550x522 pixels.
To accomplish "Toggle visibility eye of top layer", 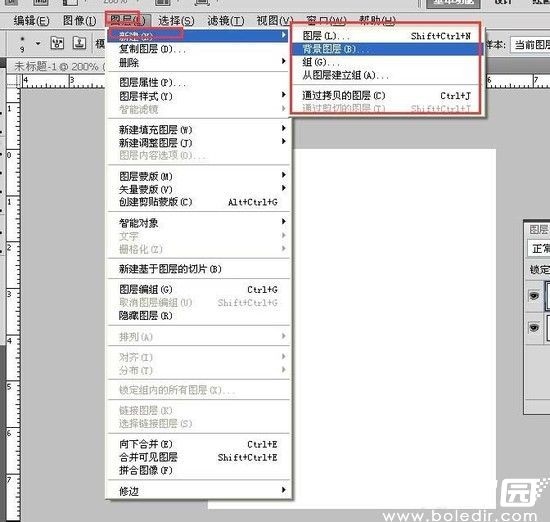I will pos(534,296).
